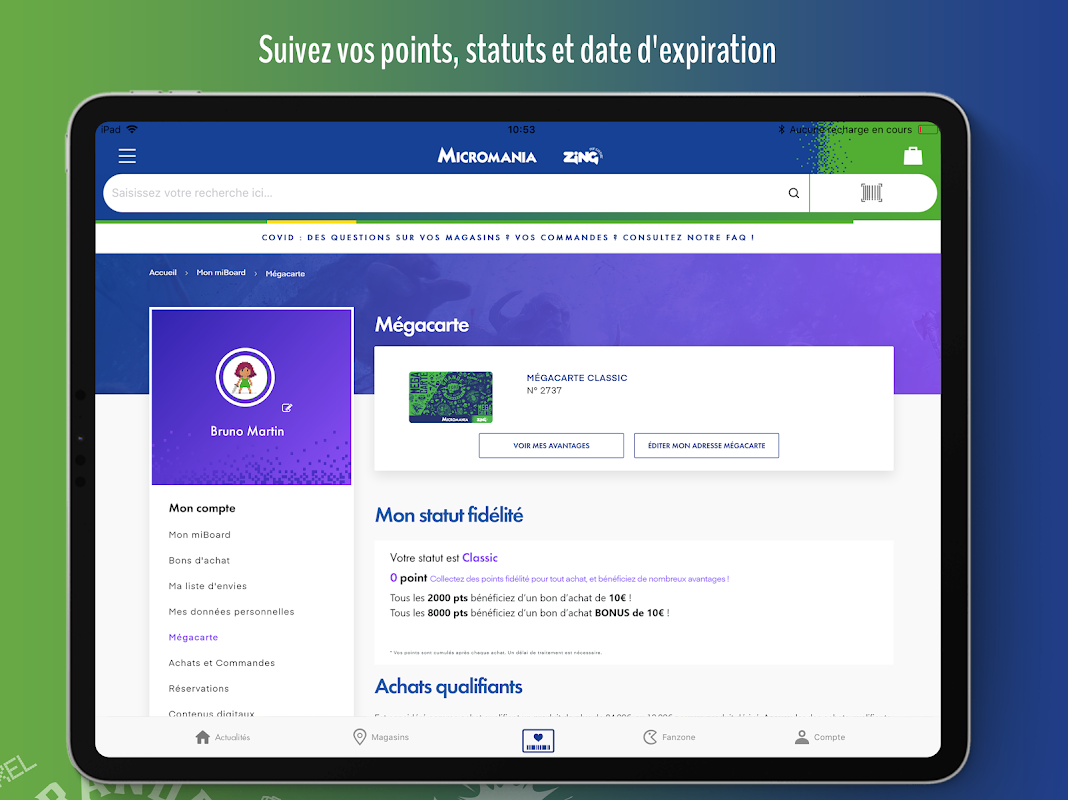Open the hamburger navigation menu
This screenshot has height=800, width=1068.
[127, 156]
